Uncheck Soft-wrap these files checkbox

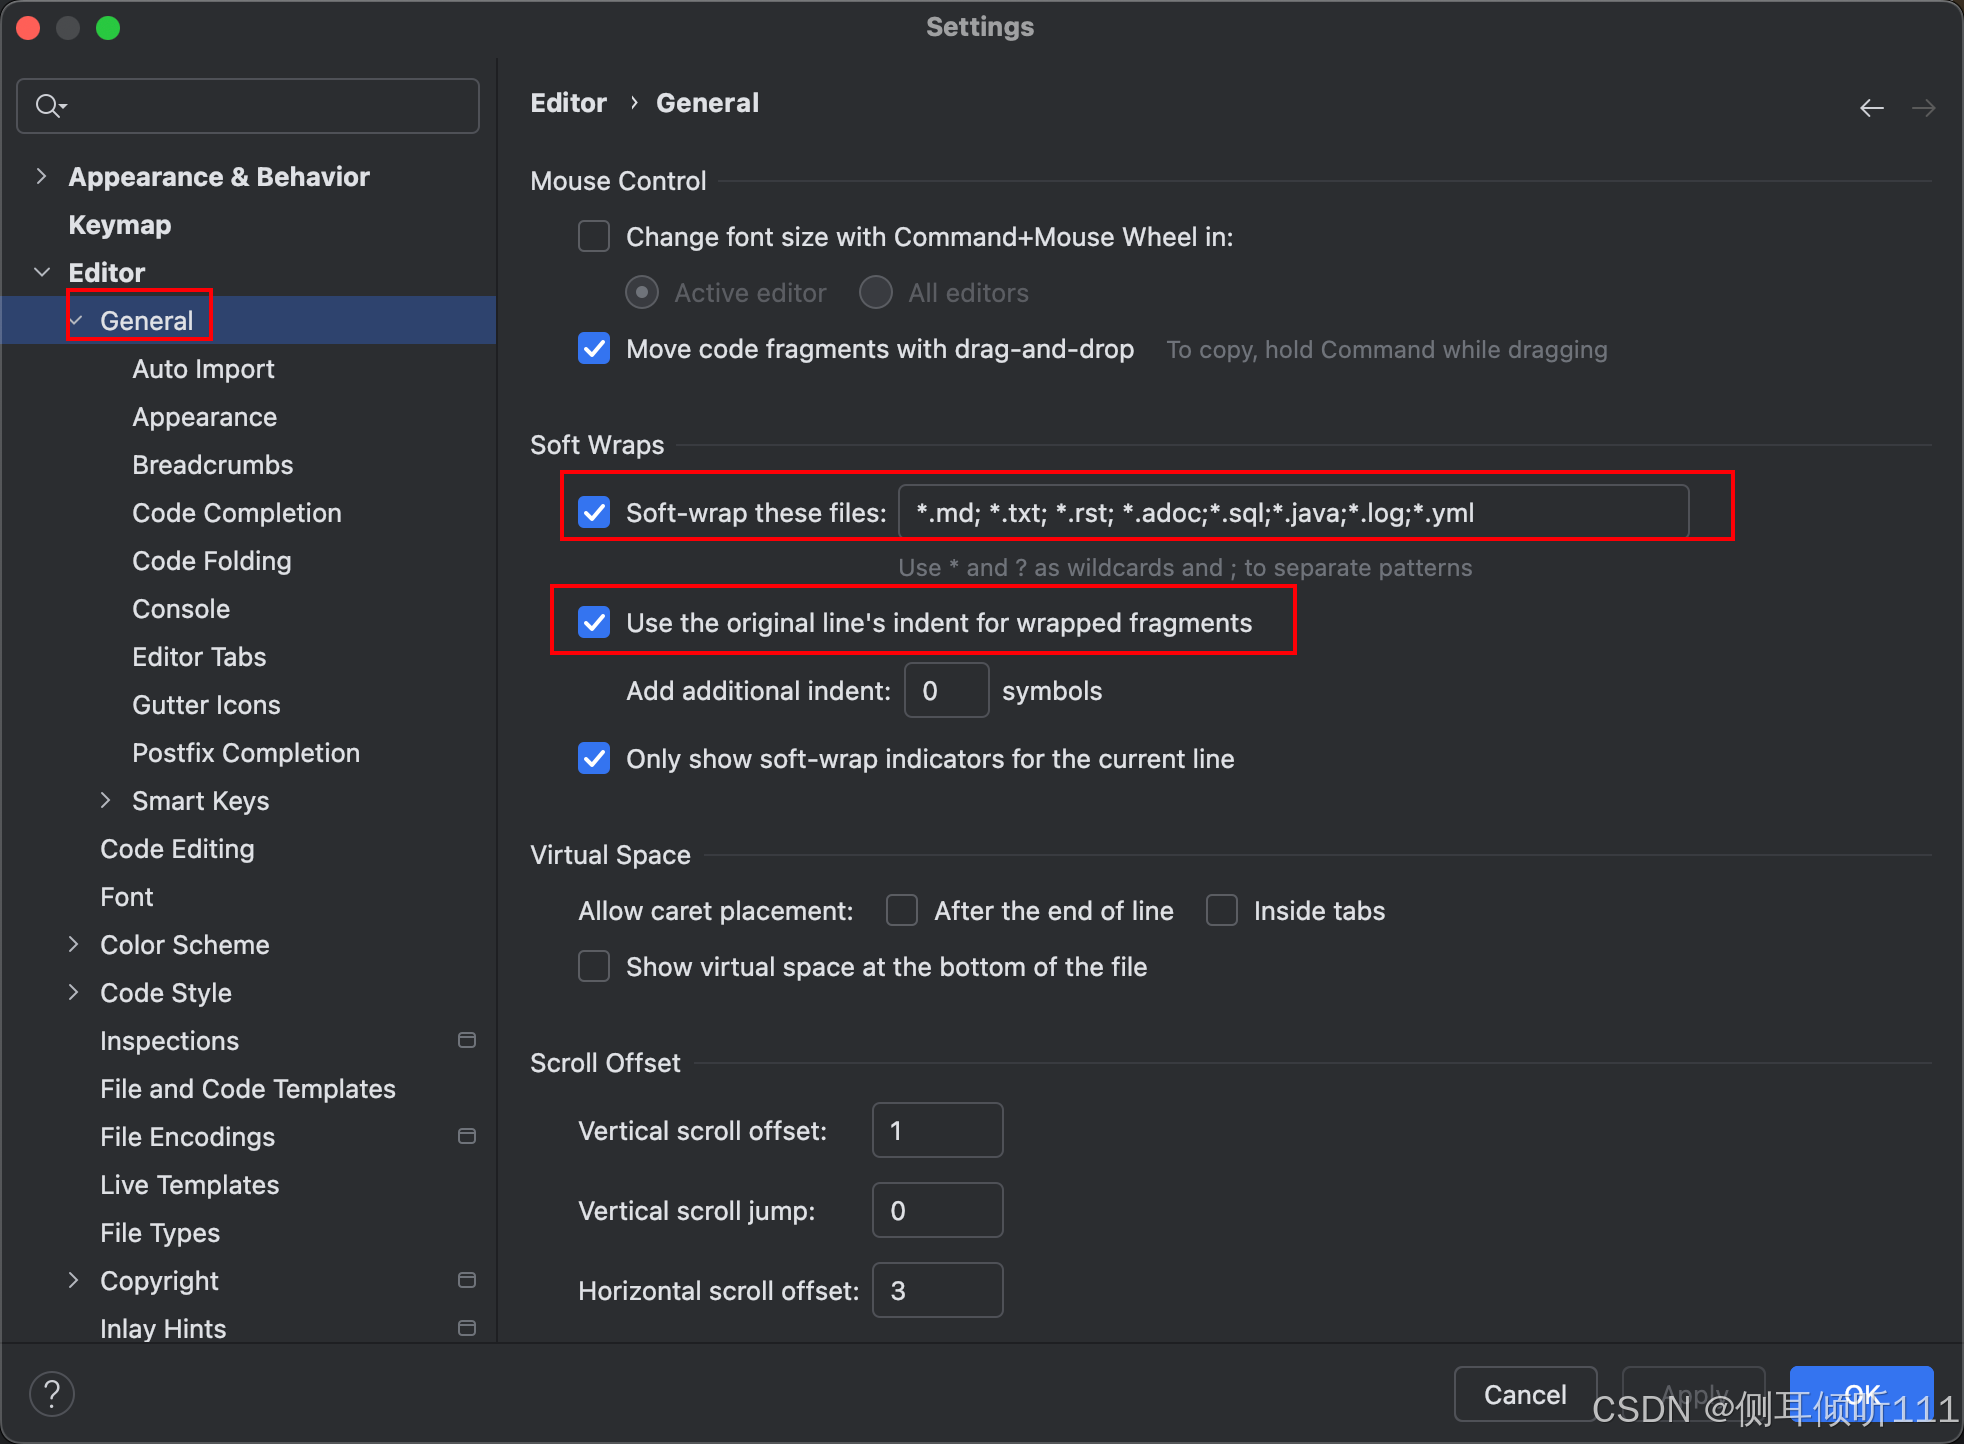[594, 513]
